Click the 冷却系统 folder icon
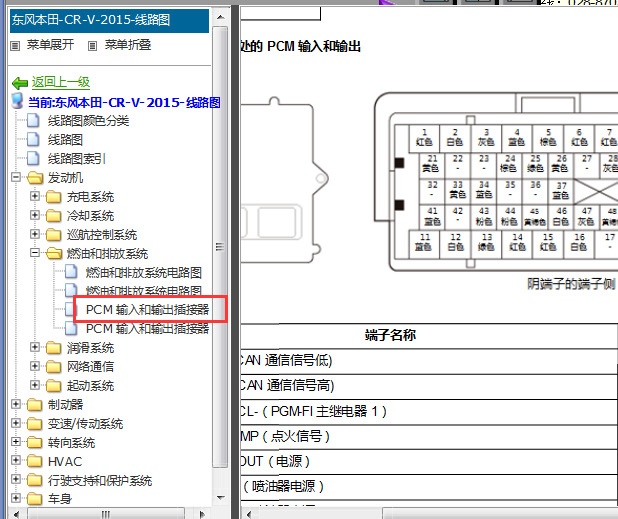618x519 pixels. pyautogui.click(x=54, y=216)
